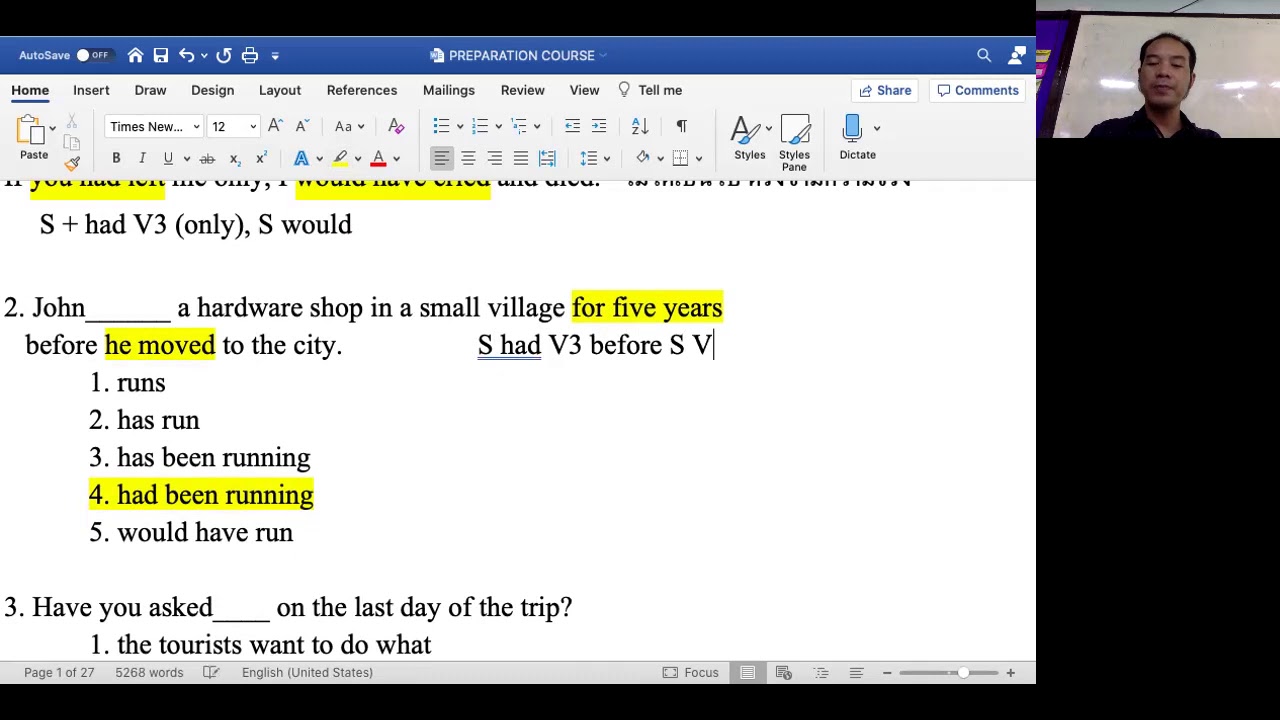Click the Tell me search box
The width and height of the screenshot is (1280, 720).
[x=650, y=90]
